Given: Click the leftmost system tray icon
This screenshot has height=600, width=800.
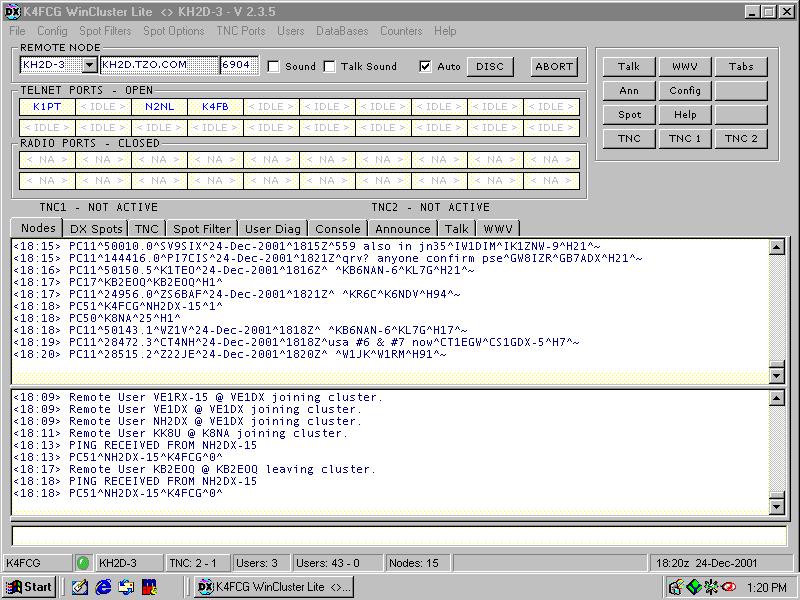Looking at the screenshot, I should 675,587.
